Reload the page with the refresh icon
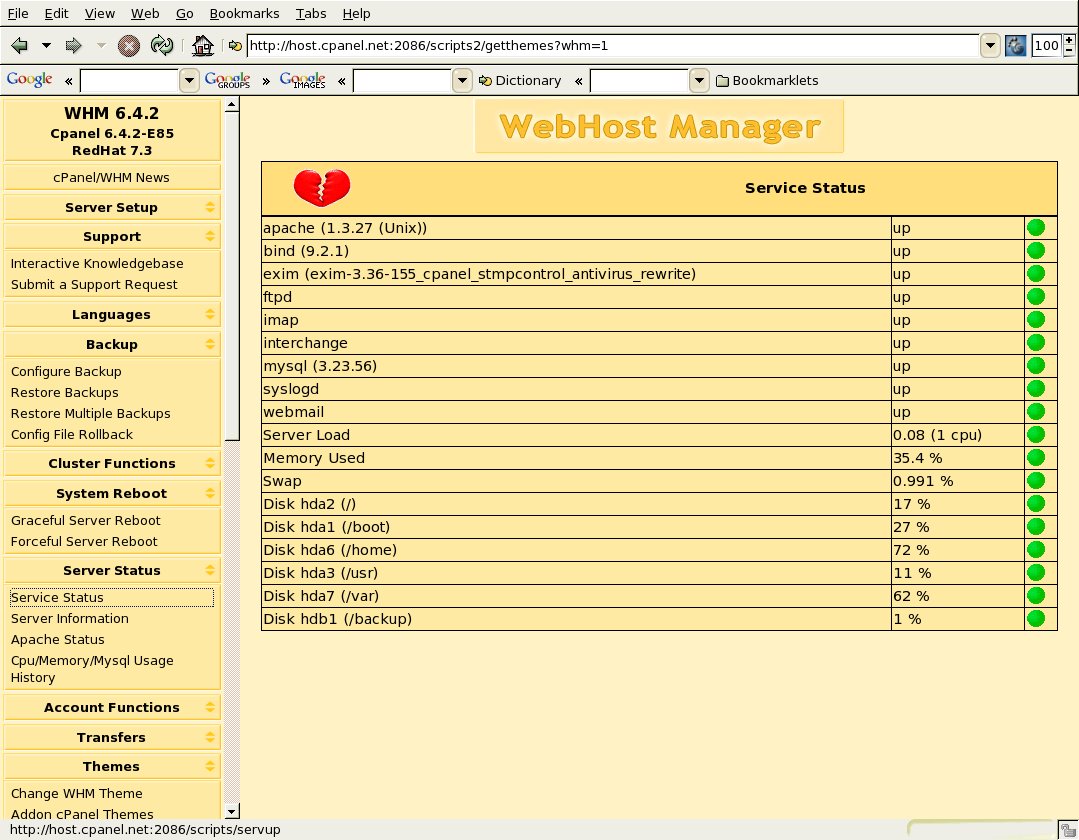This screenshot has height=840, width=1079. [x=161, y=45]
